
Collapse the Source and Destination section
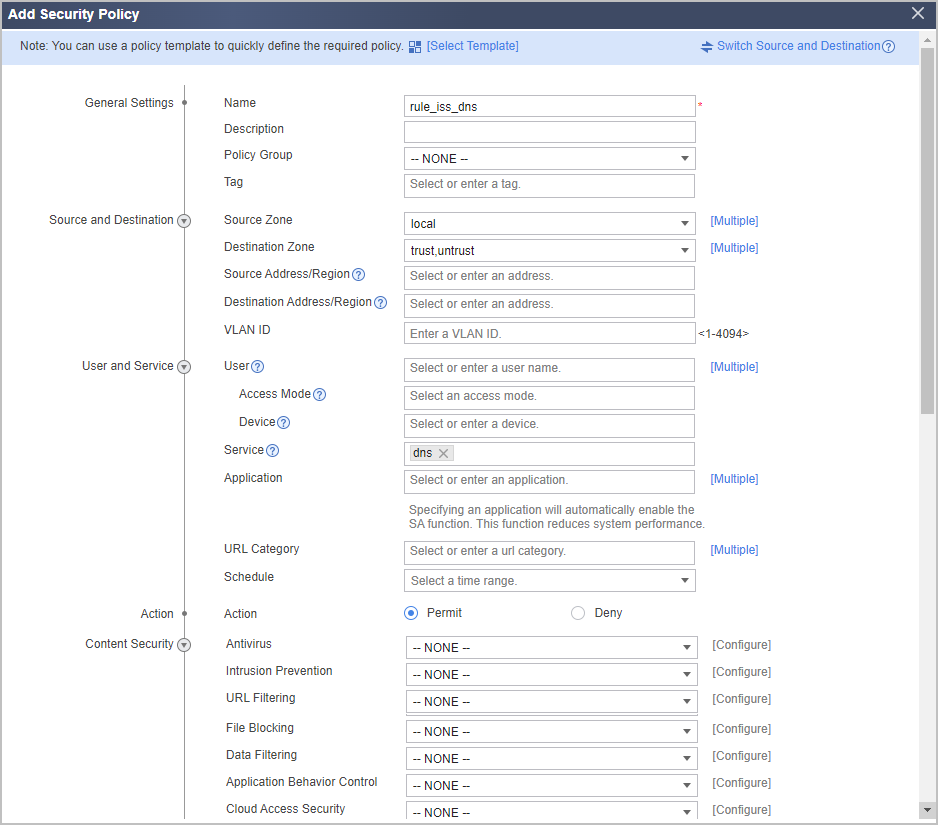click(x=184, y=221)
